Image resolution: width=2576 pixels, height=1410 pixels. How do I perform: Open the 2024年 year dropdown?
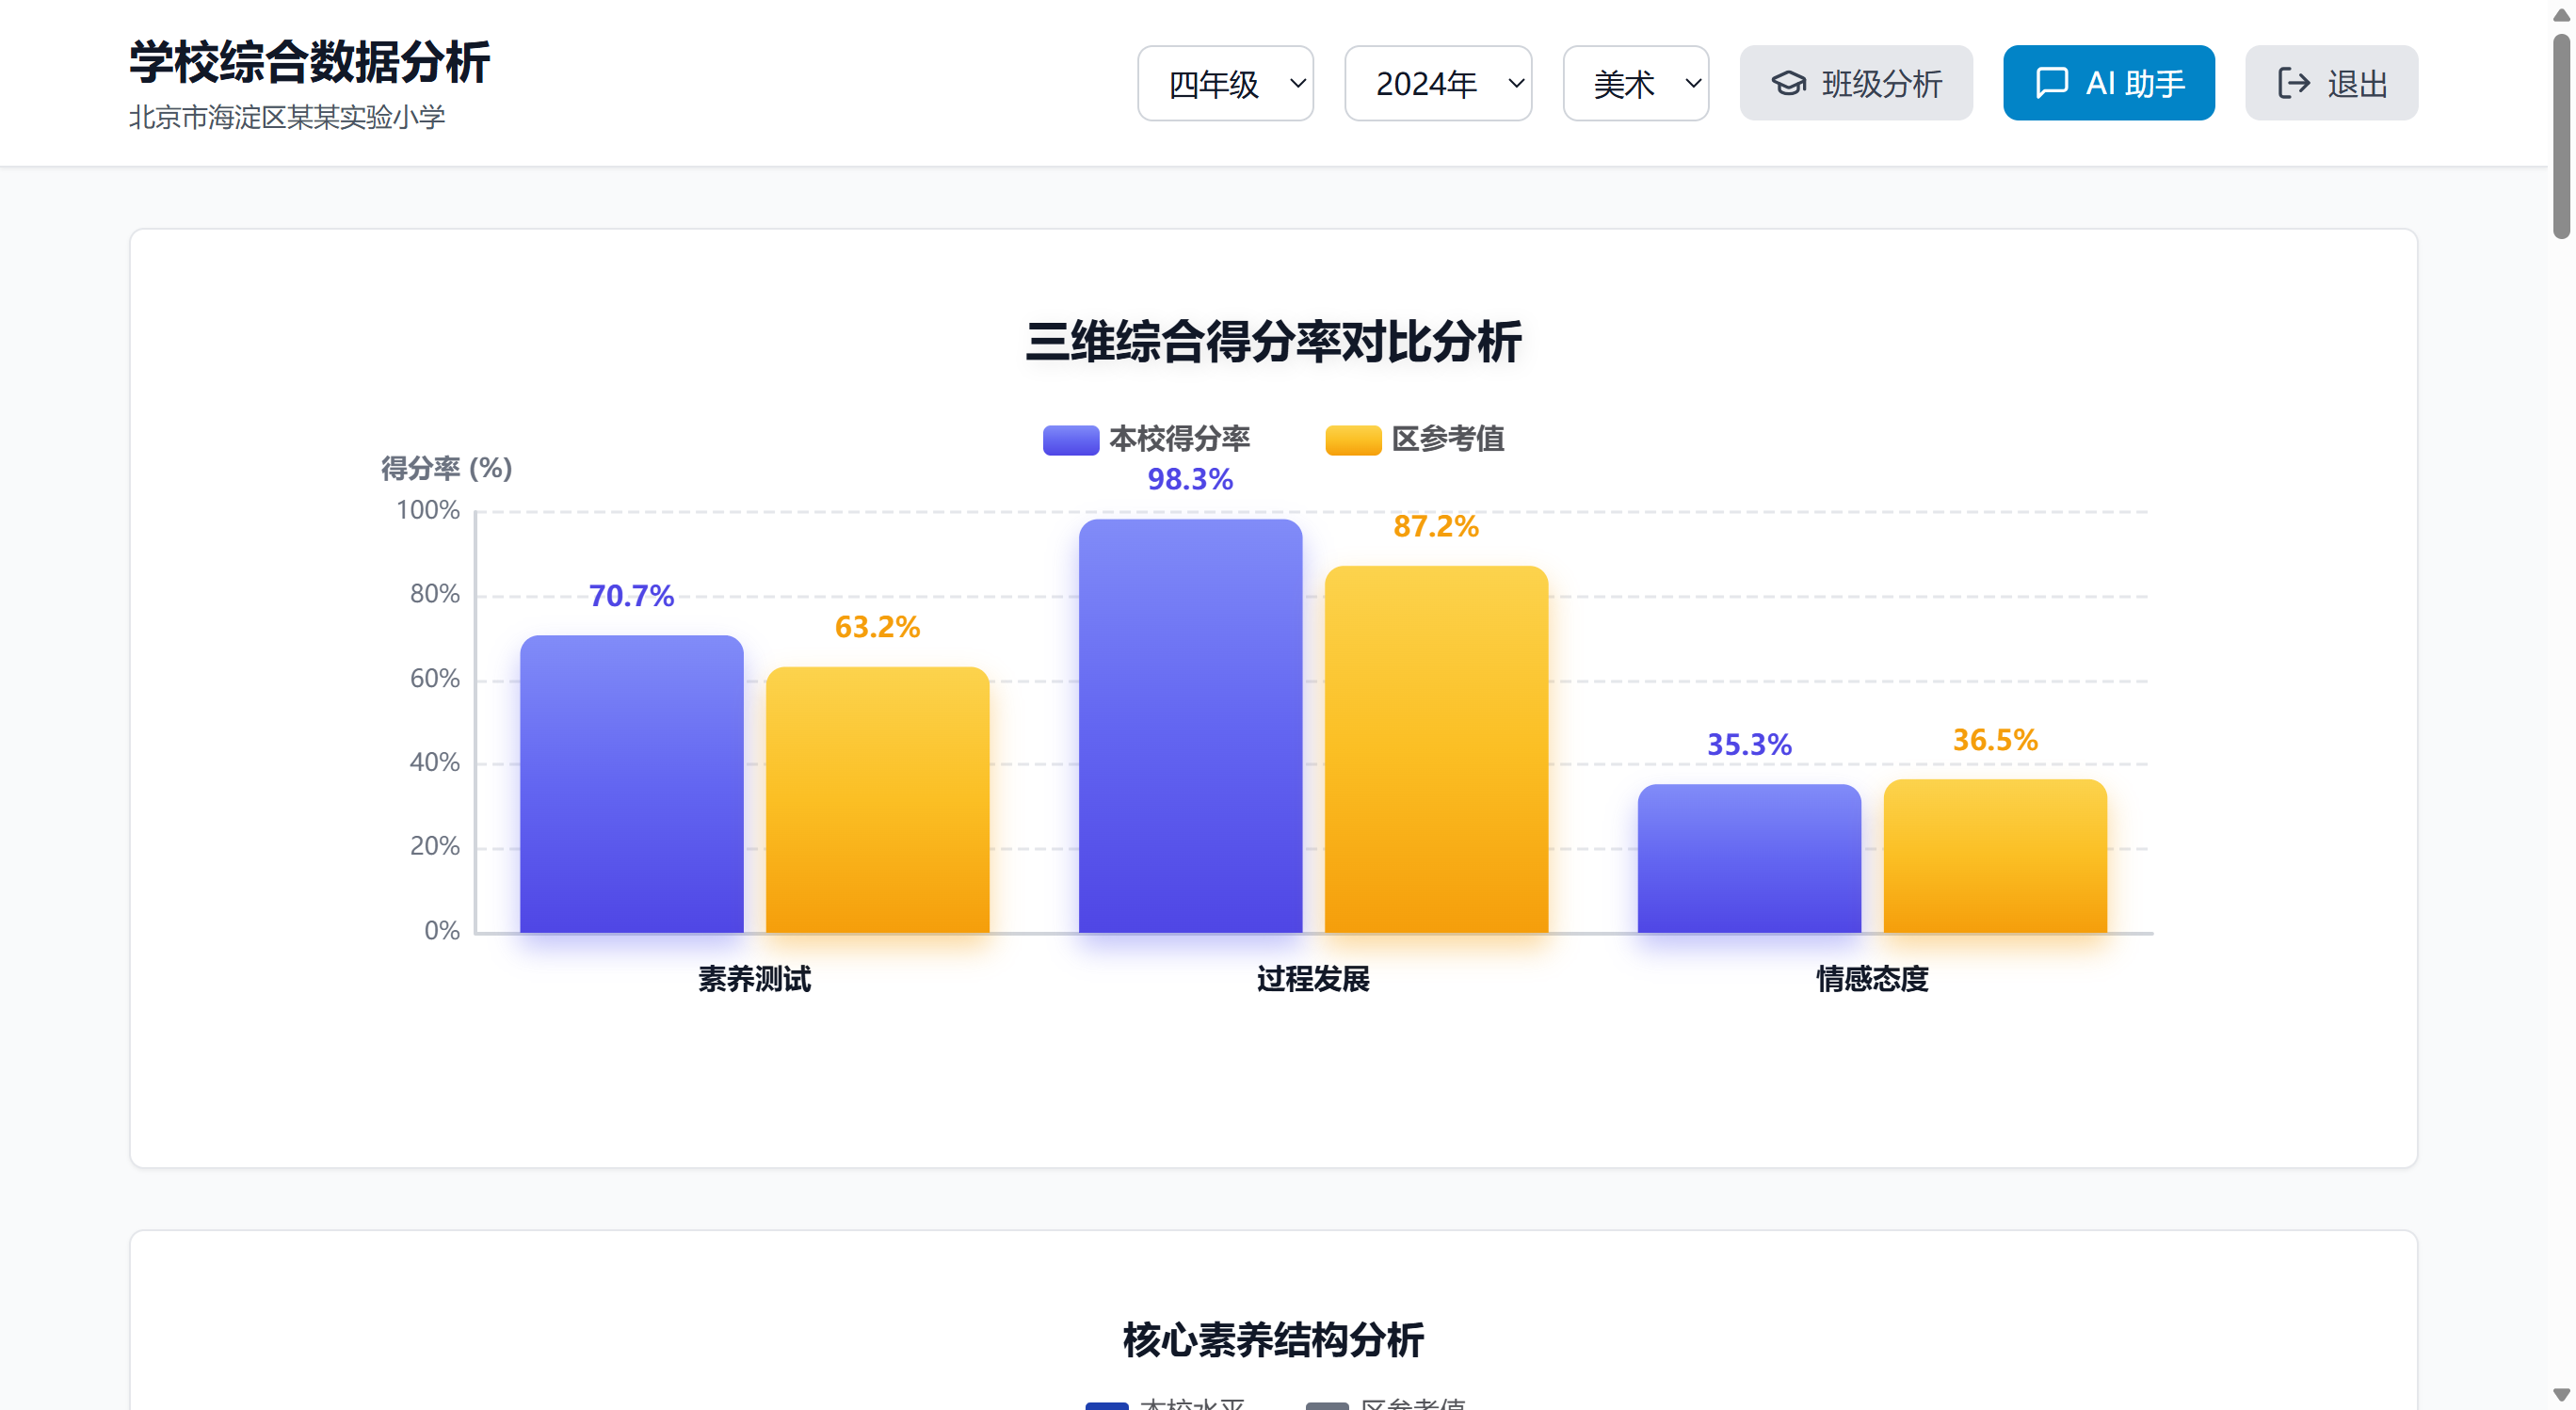click(1437, 83)
